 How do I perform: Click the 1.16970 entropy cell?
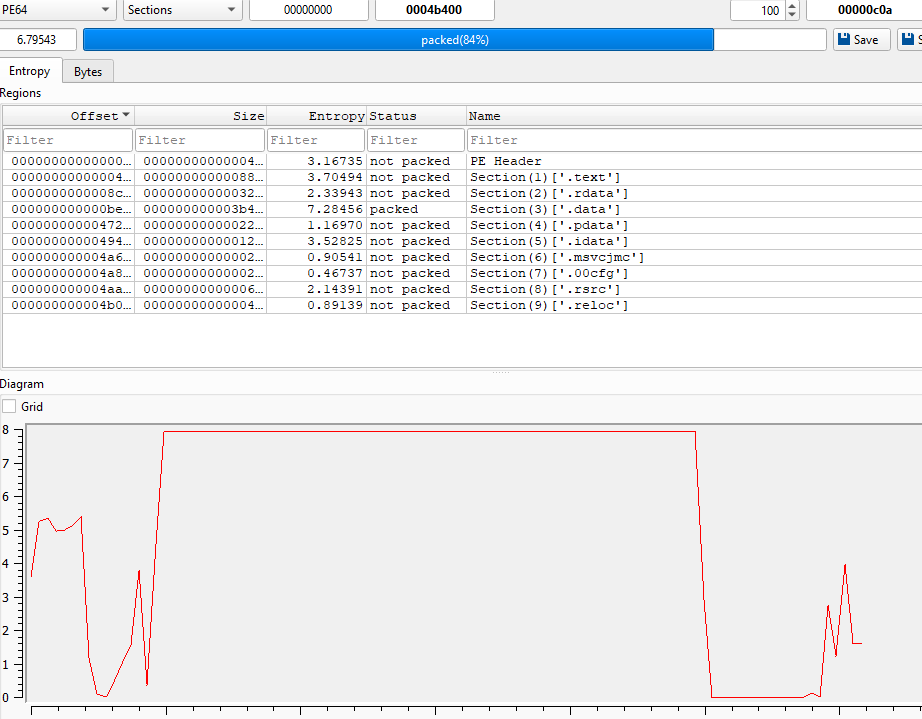317,225
